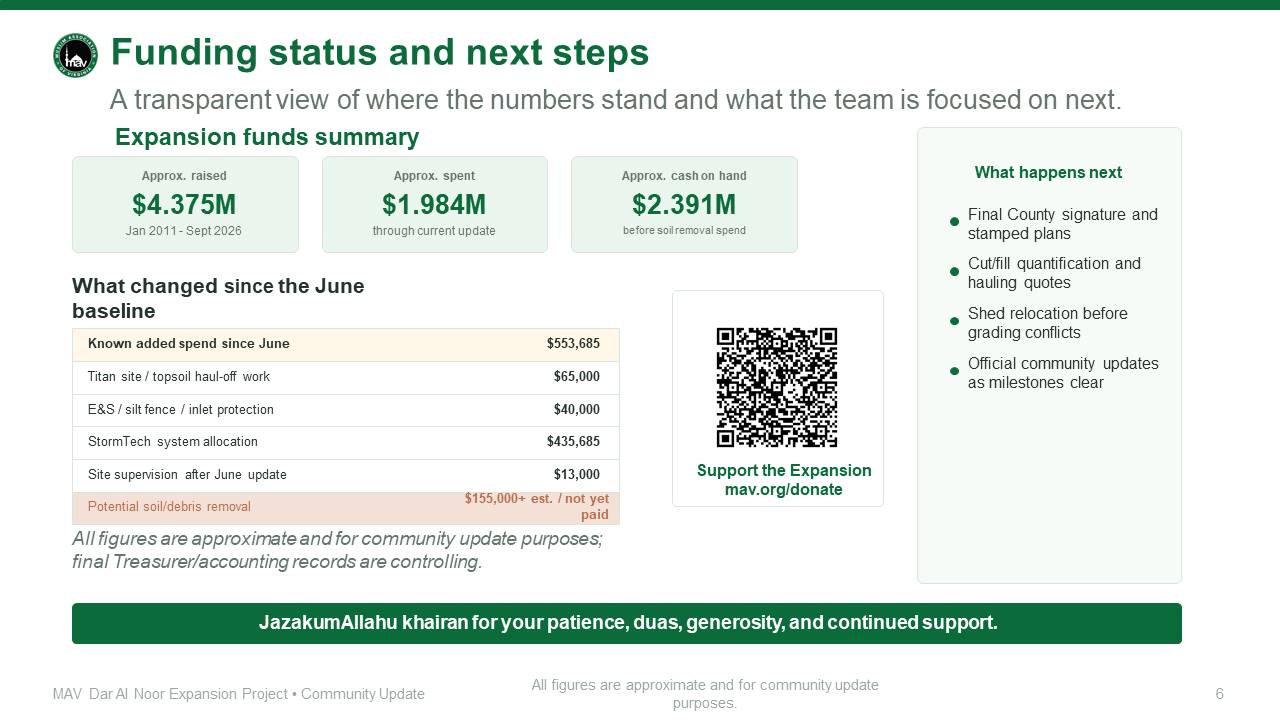Click the '$65,000' amount cell
The image size is (1280, 720).
(577, 377)
